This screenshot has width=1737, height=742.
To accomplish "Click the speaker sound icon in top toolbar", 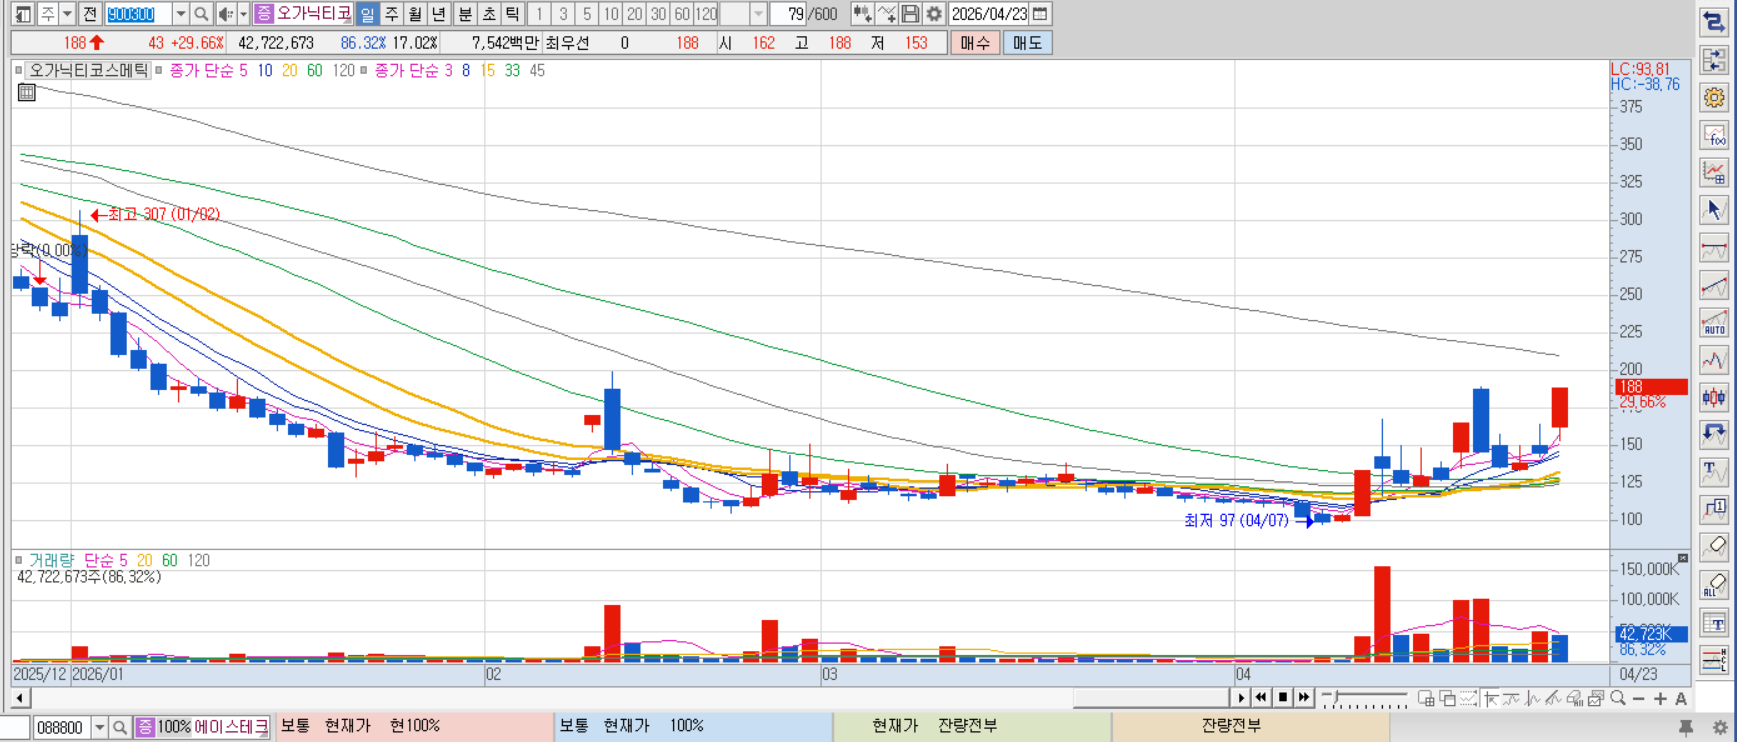I will [x=225, y=14].
